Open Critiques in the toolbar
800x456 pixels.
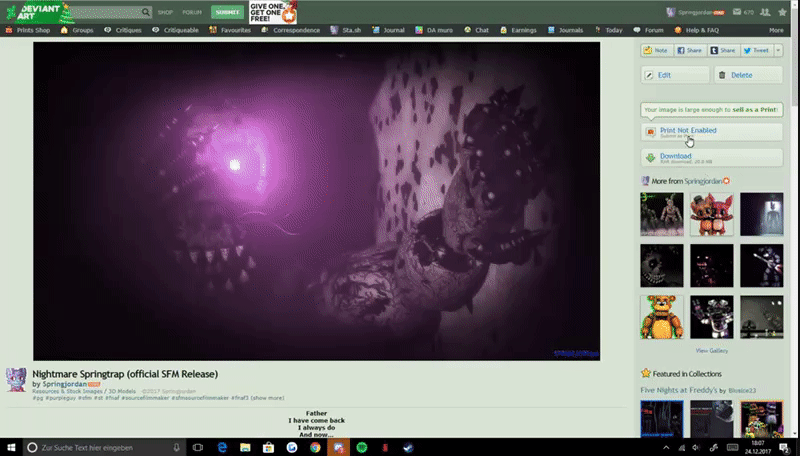tap(123, 30)
